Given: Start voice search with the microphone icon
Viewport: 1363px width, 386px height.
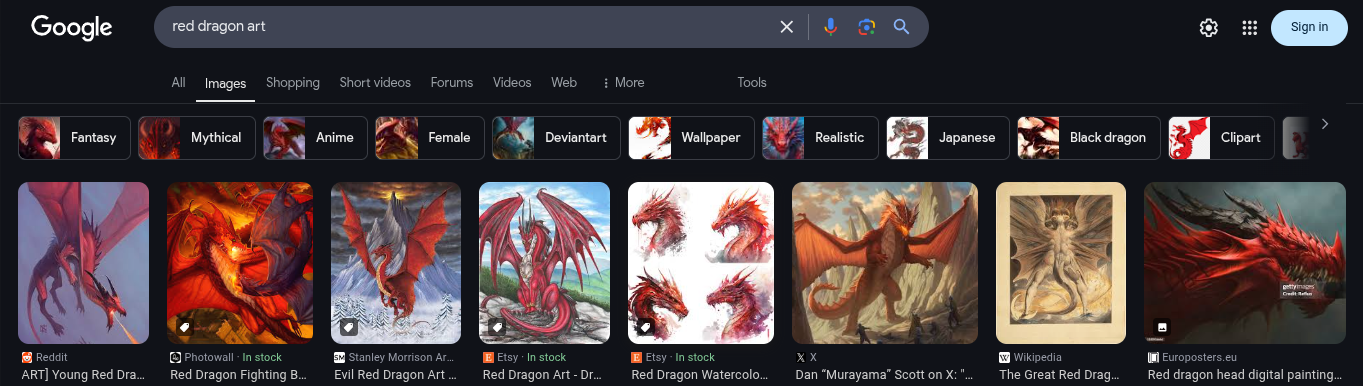Looking at the screenshot, I should point(830,27).
